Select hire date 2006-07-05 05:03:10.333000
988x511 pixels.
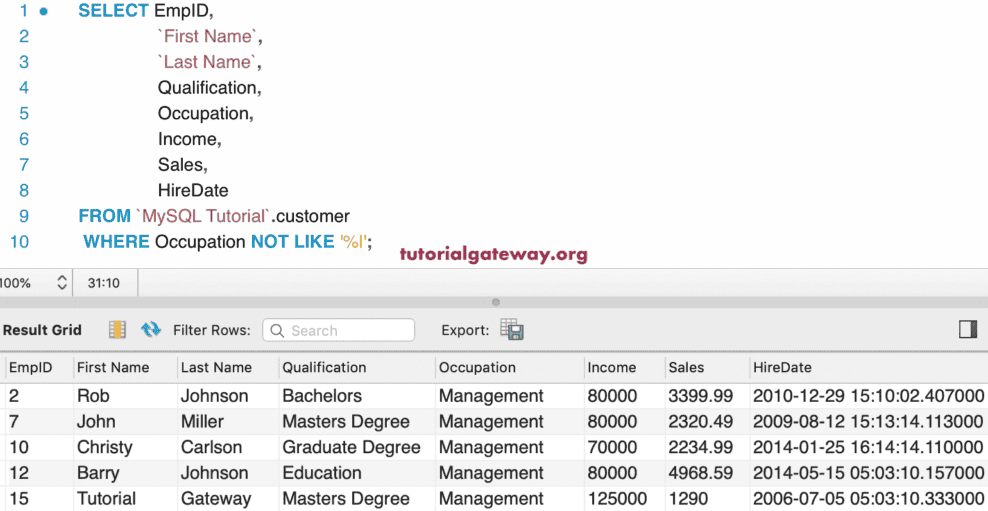(x=868, y=499)
